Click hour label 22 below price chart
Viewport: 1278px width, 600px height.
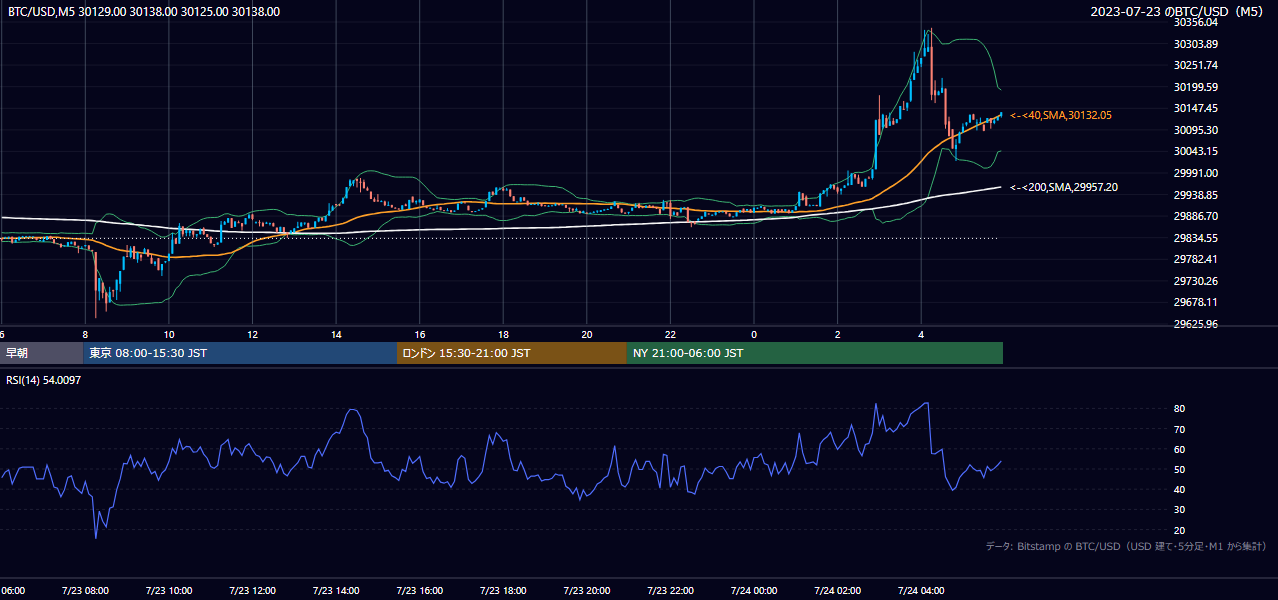point(670,334)
